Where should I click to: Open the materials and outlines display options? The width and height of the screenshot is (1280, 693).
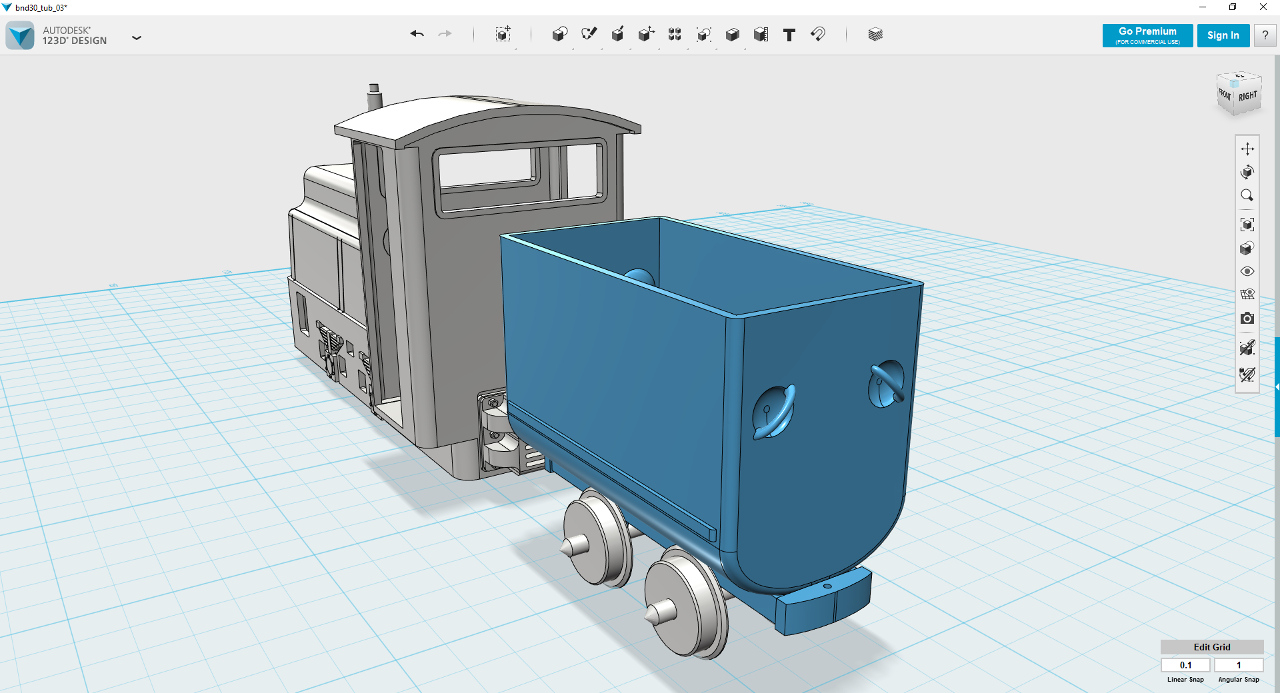pos(1247,248)
